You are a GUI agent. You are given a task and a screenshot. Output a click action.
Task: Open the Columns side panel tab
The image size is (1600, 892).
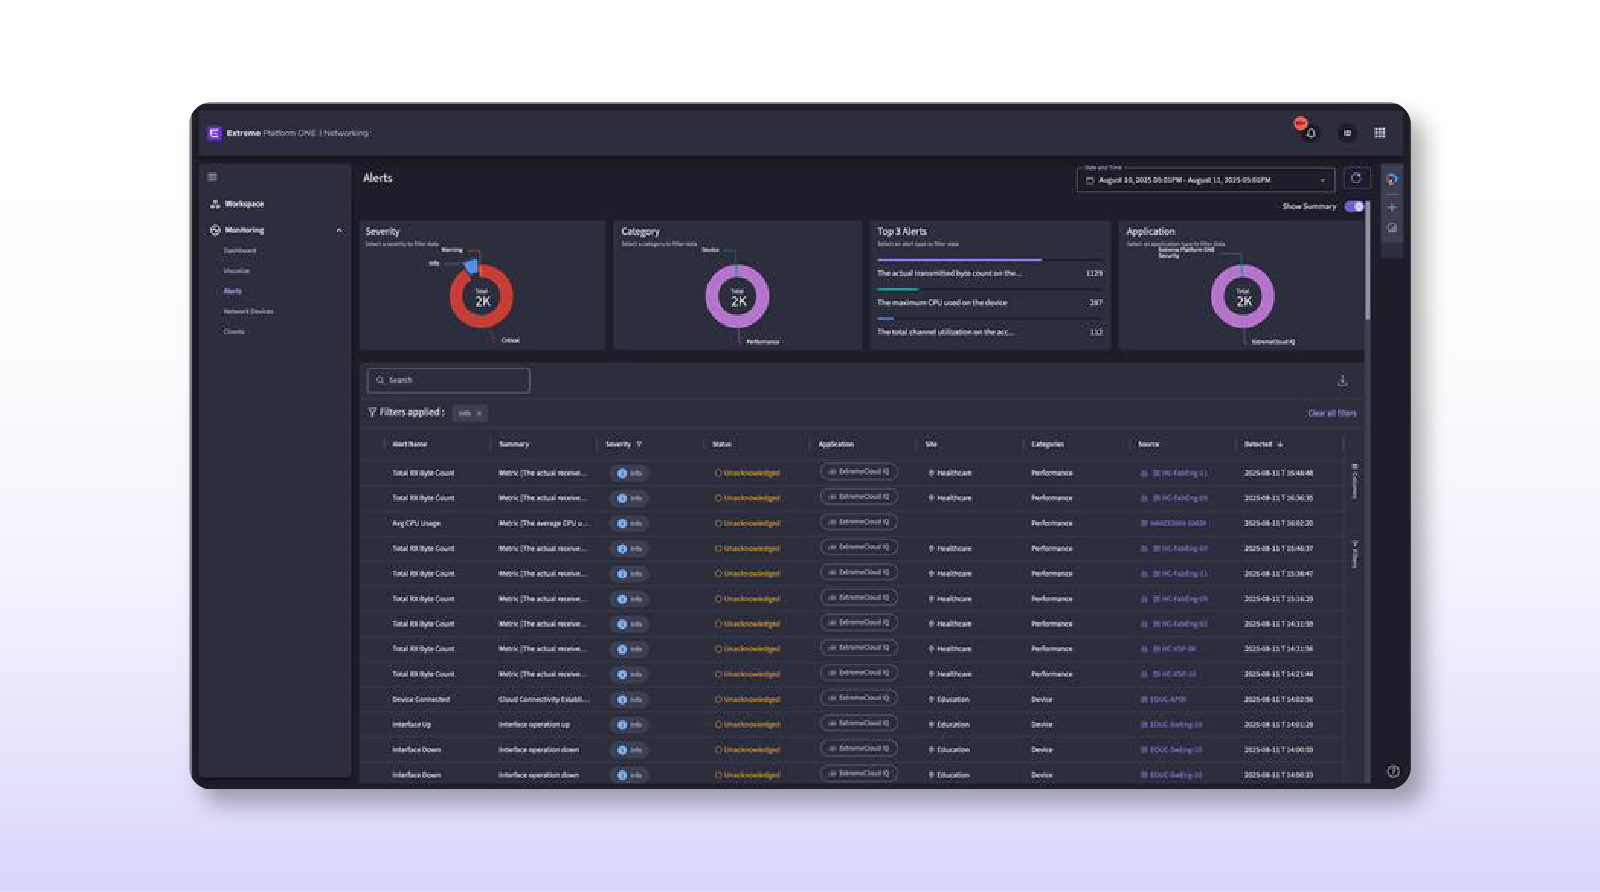pos(1355,481)
